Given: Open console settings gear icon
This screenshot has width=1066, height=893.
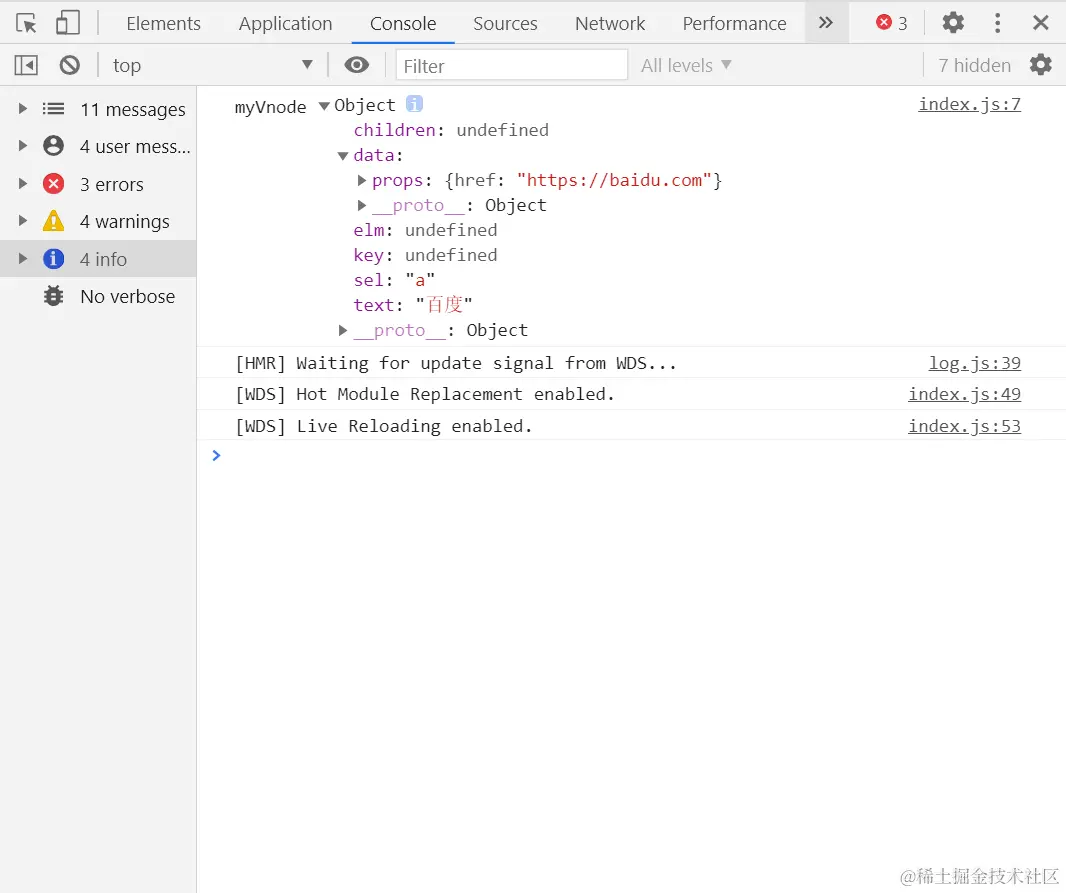Looking at the screenshot, I should pos(1041,65).
